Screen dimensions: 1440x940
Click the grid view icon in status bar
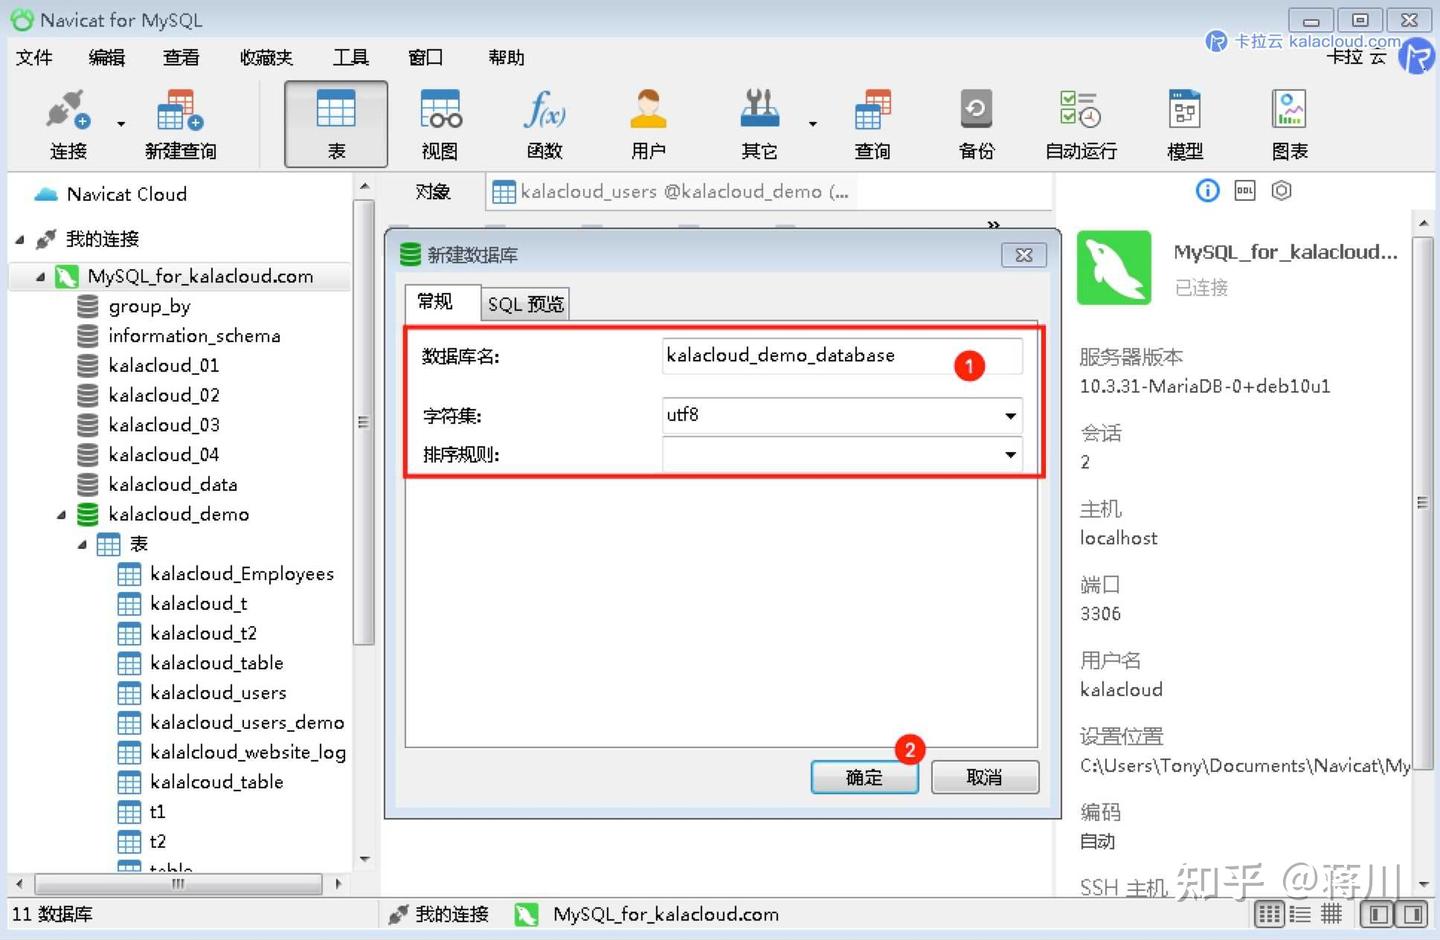(1268, 913)
